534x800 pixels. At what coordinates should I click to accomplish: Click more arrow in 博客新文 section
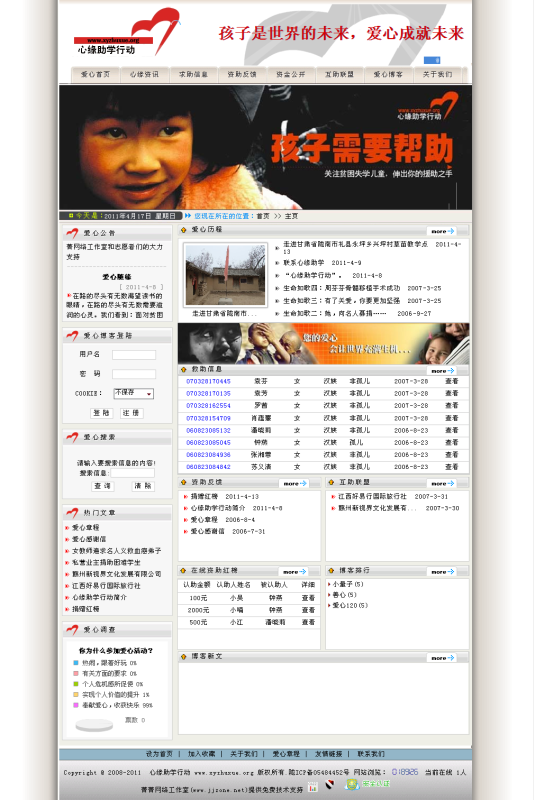442,658
